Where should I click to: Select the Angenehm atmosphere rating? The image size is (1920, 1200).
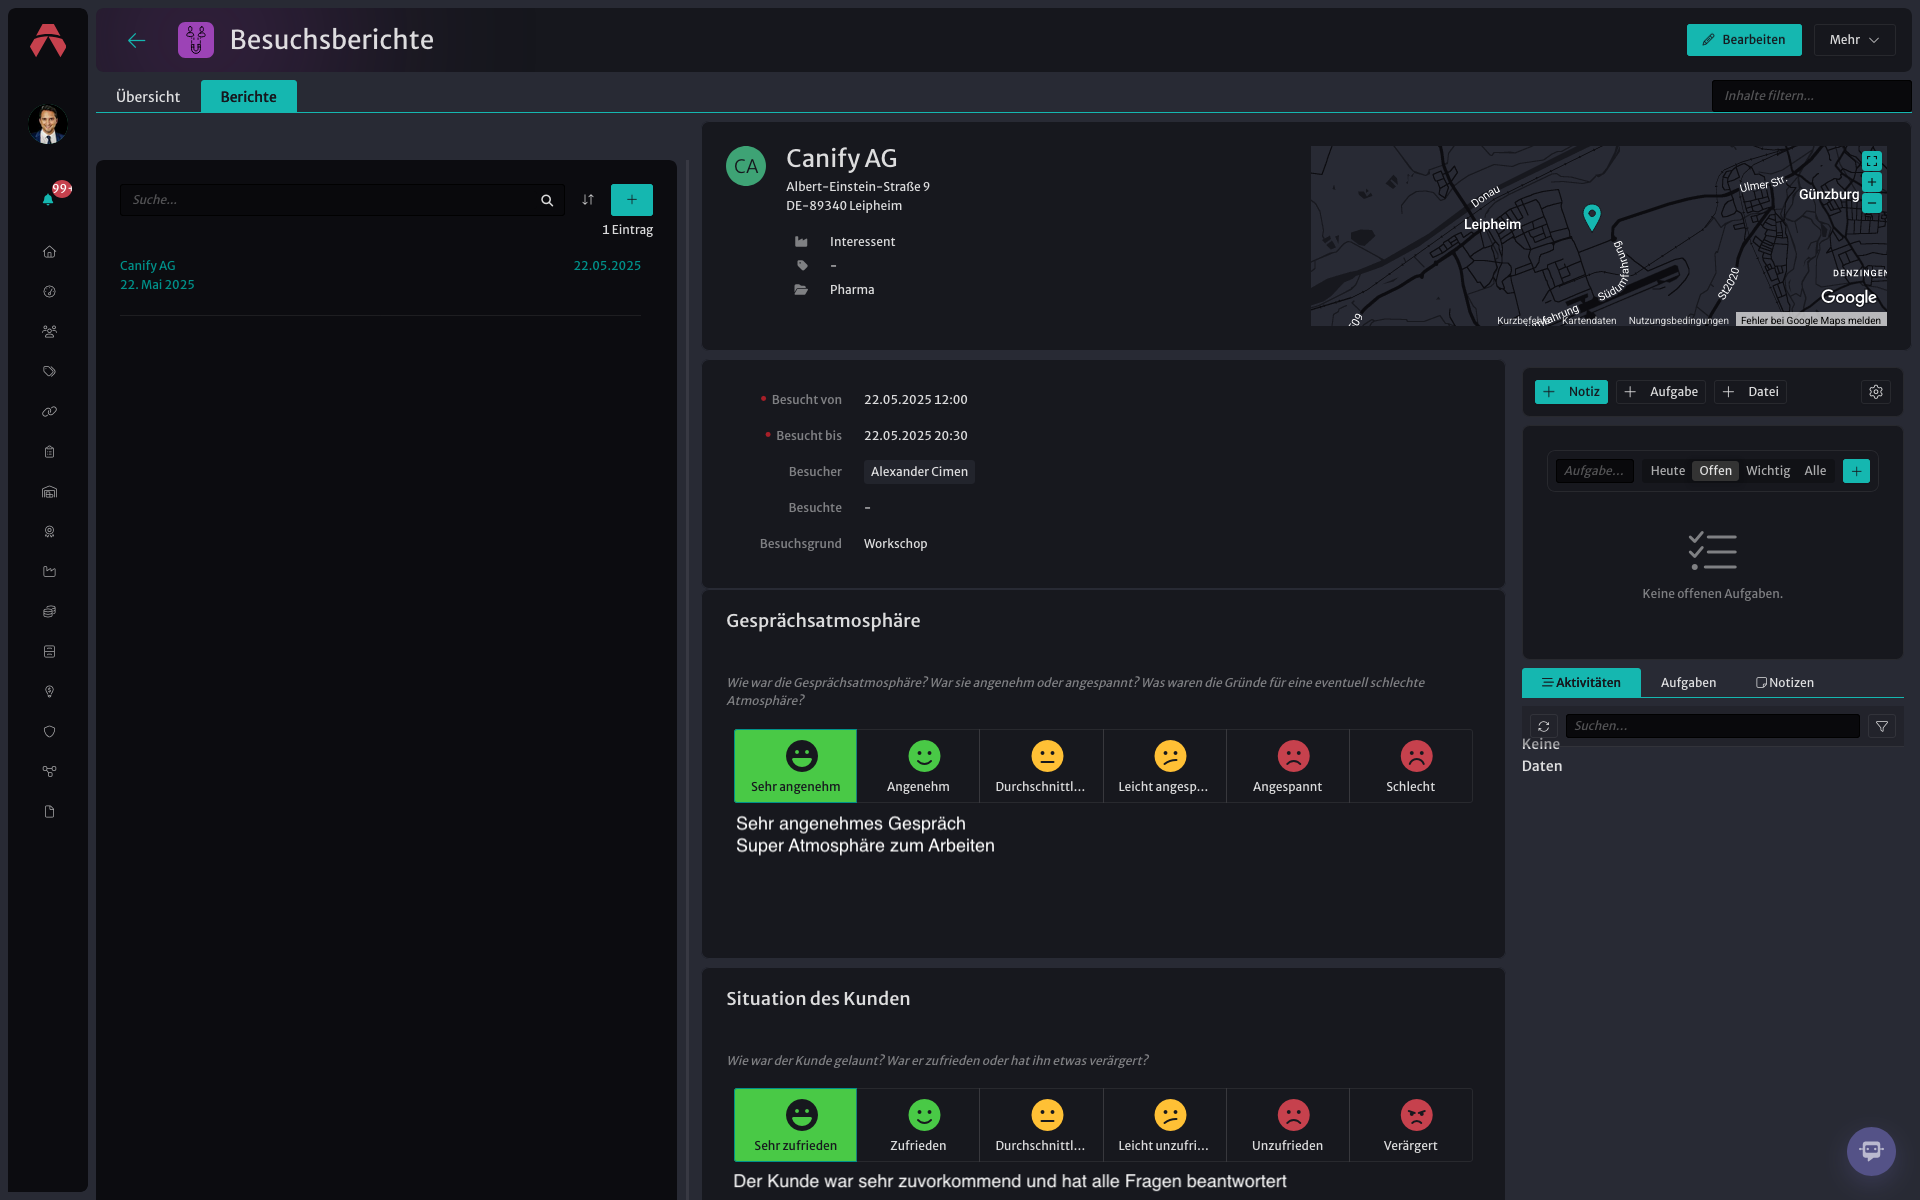[x=918, y=766]
